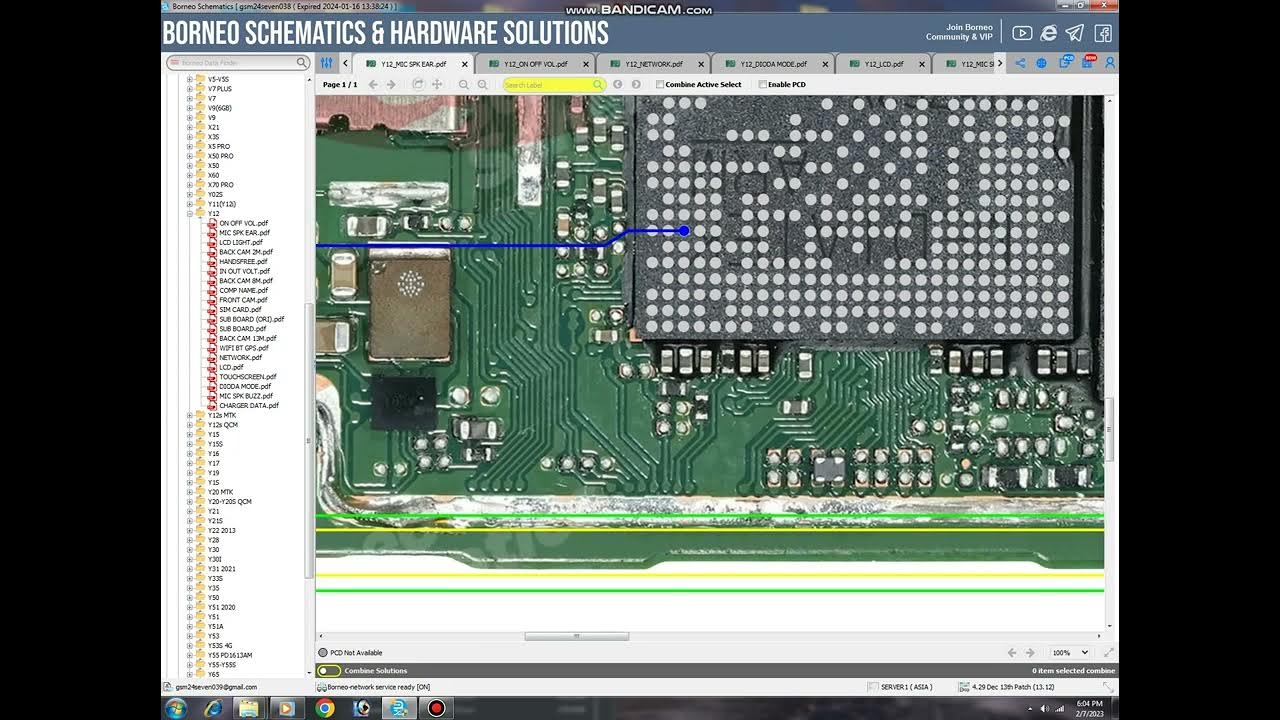Open CHARGER DATA.pdf in the tree
The height and width of the screenshot is (720, 1280).
(249, 406)
